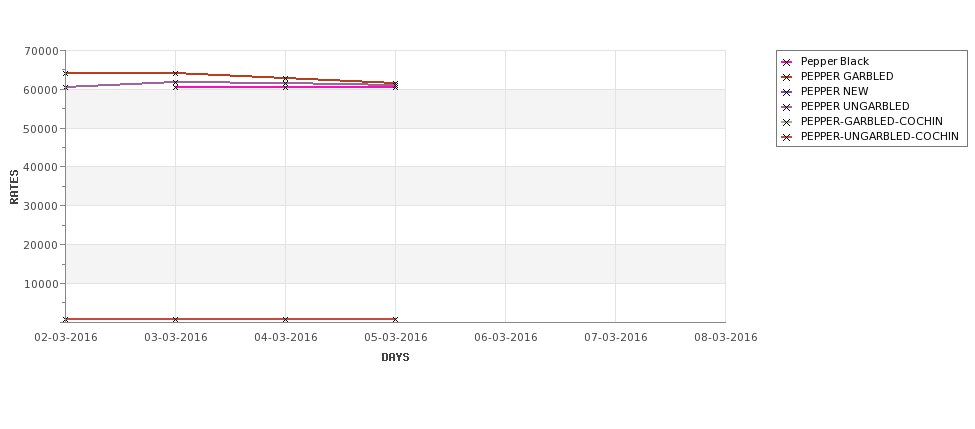This screenshot has height=429, width=975.
Task: Select the PEPPER-UNGARBLED-COCHIN legend label
Action: pos(879,136)
